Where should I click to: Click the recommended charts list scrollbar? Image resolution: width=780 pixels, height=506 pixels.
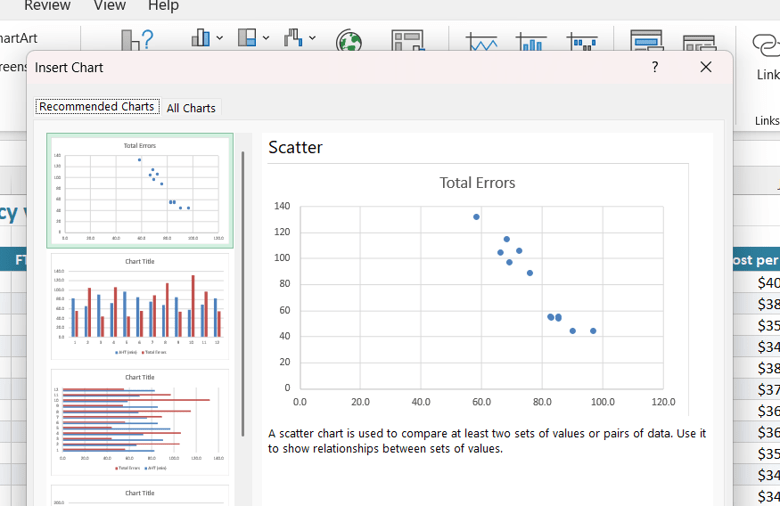click(243, 294)
